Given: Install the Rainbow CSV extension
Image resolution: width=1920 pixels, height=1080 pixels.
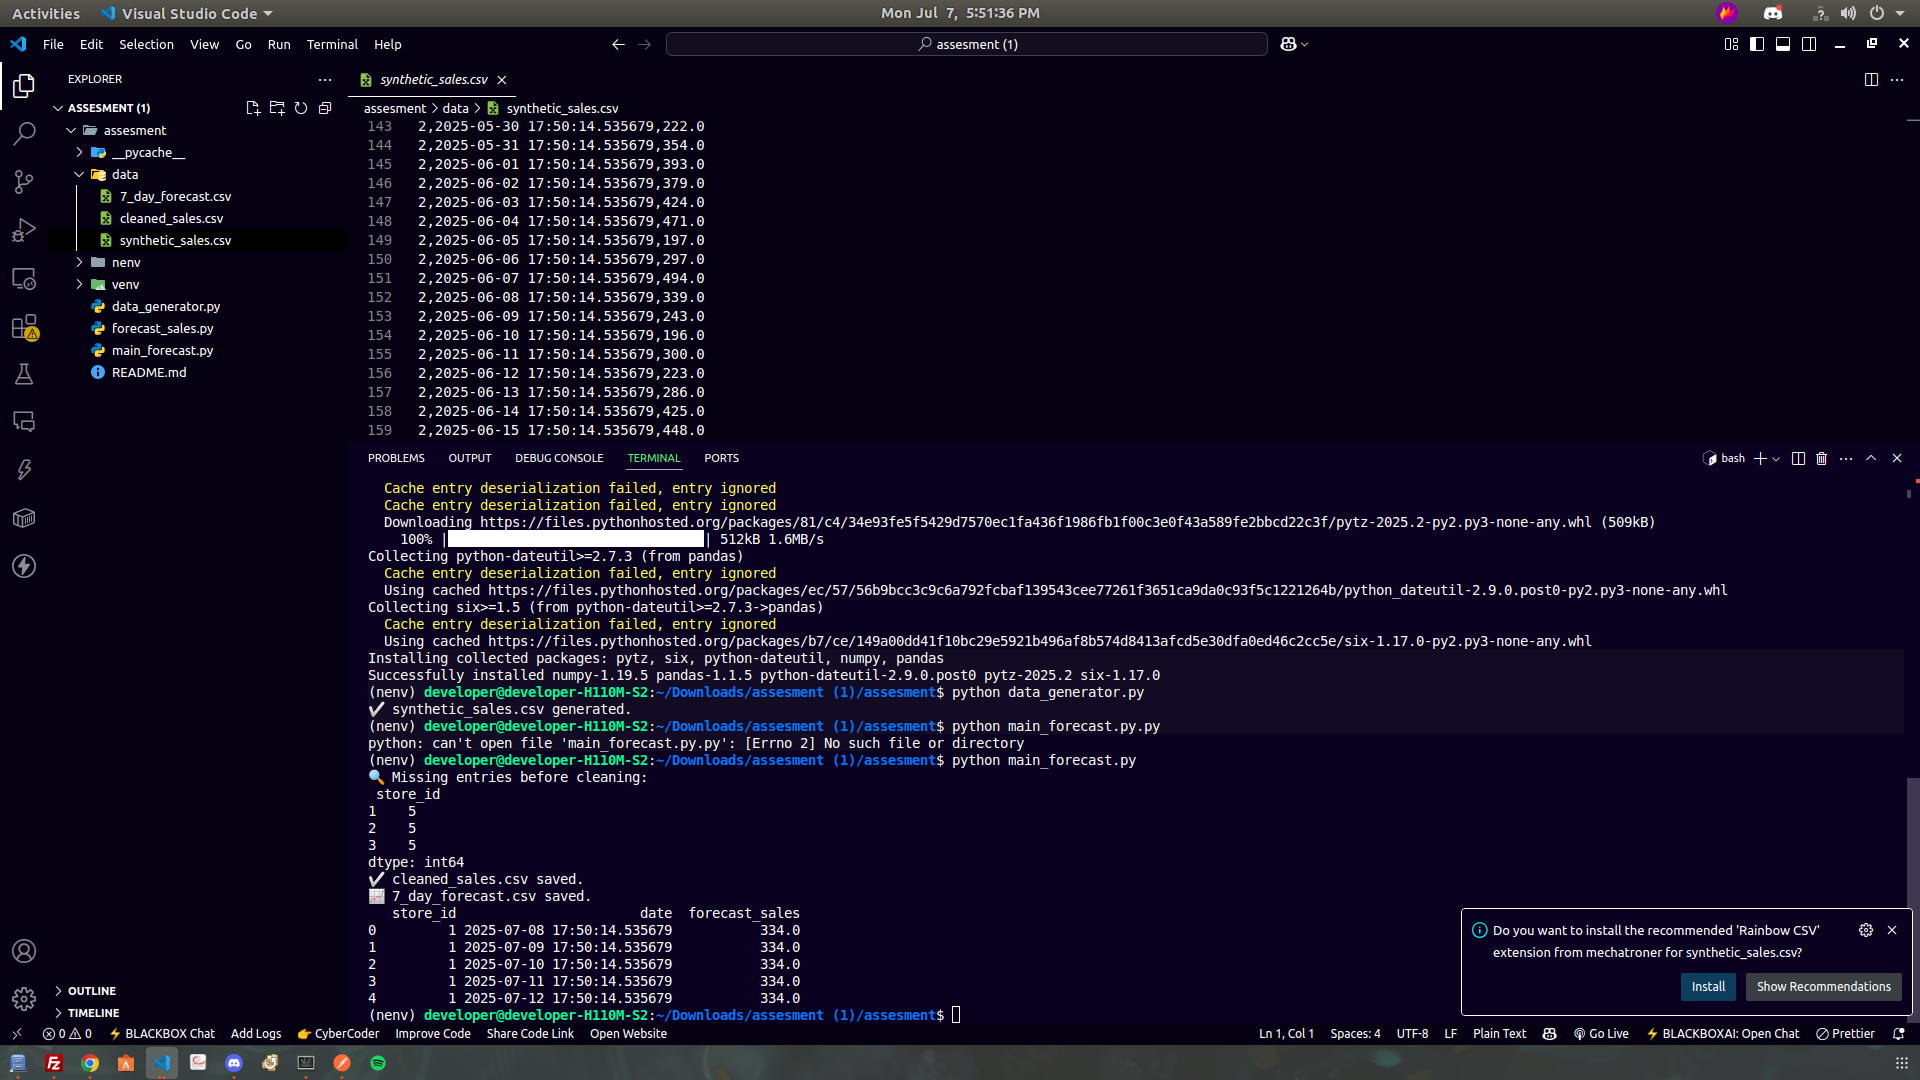Looking at the screenshot, I should click(1708, 986).
